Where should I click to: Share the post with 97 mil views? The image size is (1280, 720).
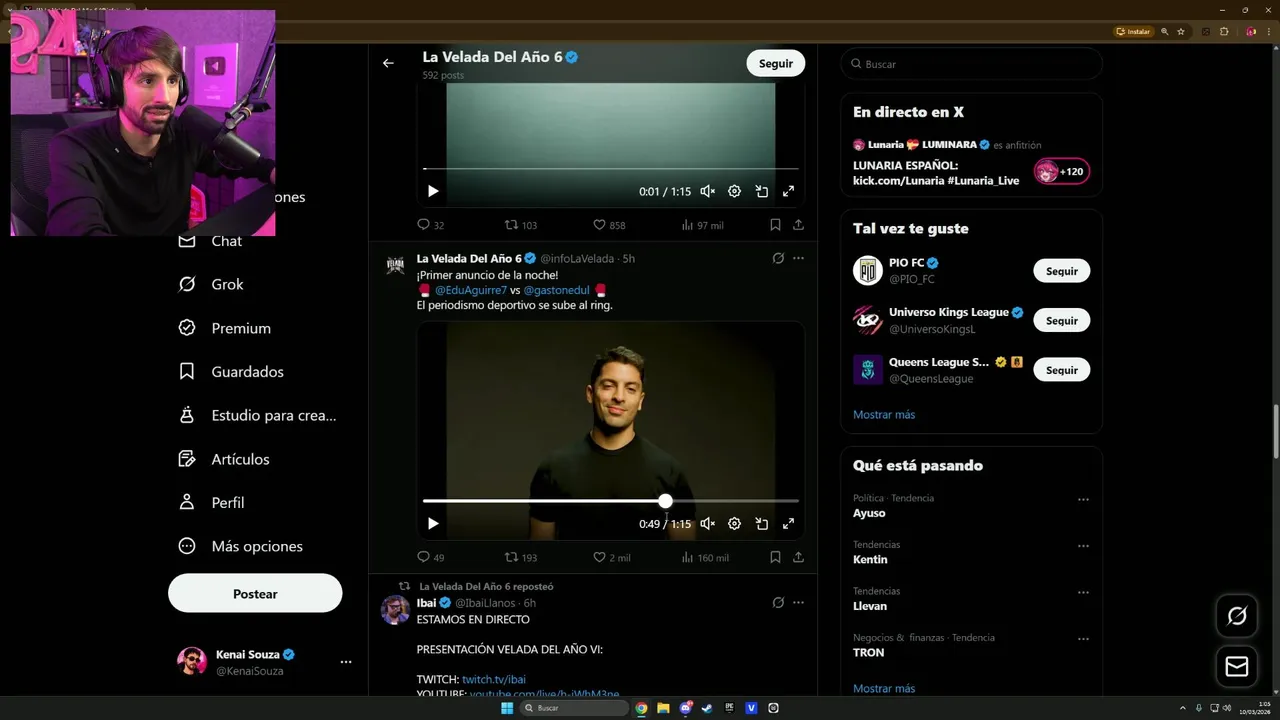pos(798,225)
